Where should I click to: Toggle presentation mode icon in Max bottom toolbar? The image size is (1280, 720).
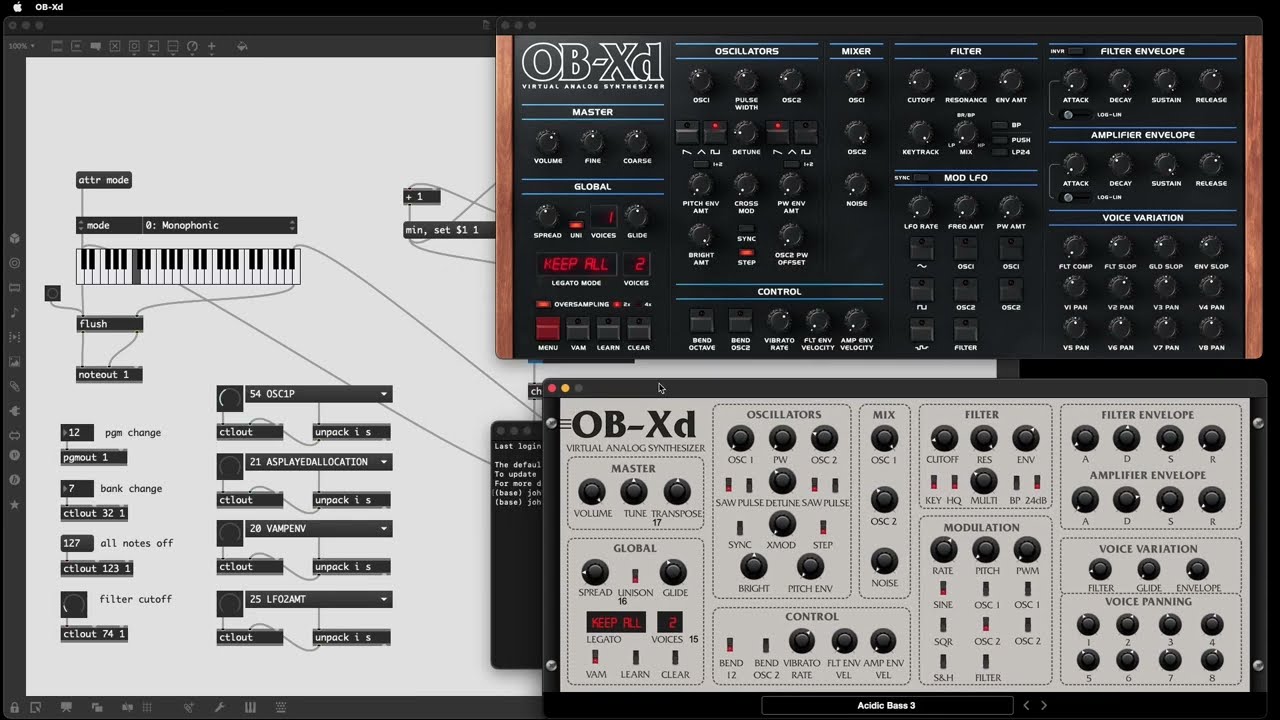67,707
